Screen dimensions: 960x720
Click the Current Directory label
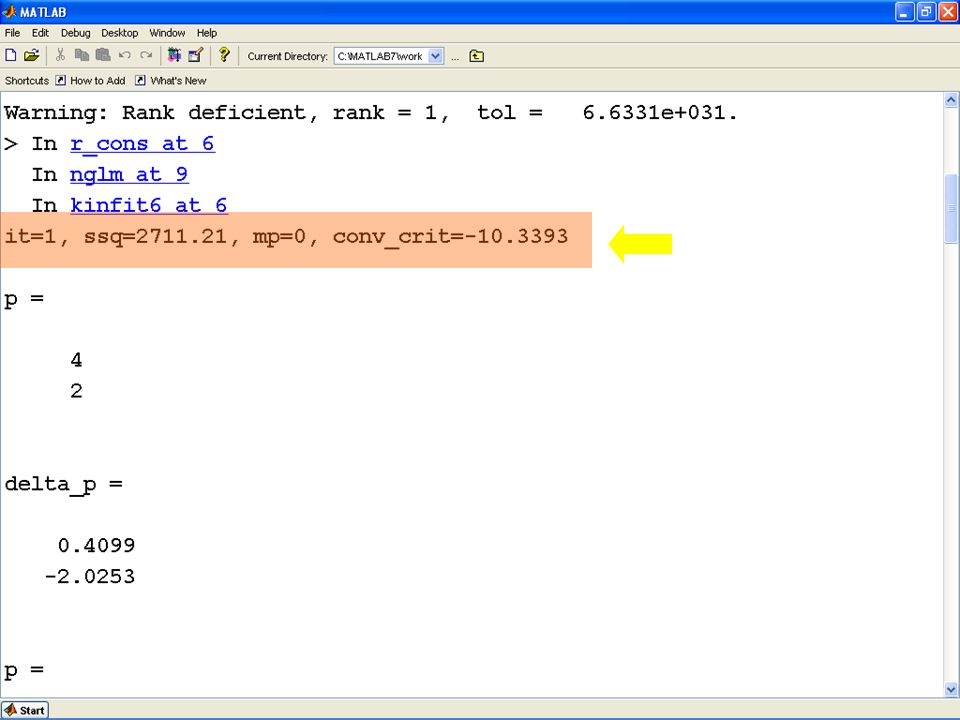click(288, 56)
